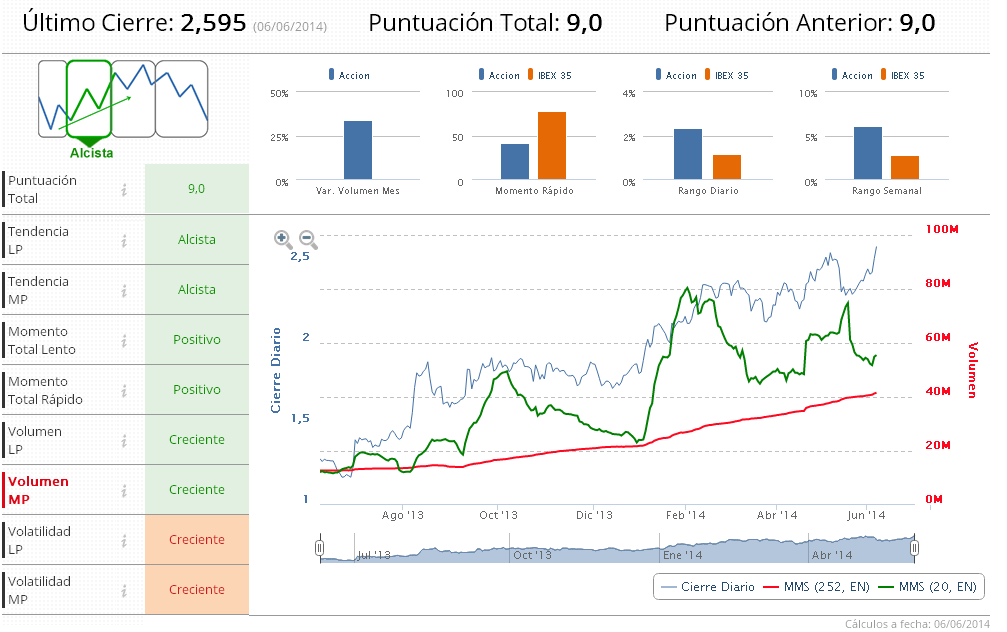Viewport: 1007px width, 632px height.
Task: Select the Volatilidad MP row label
Action: 39,591
